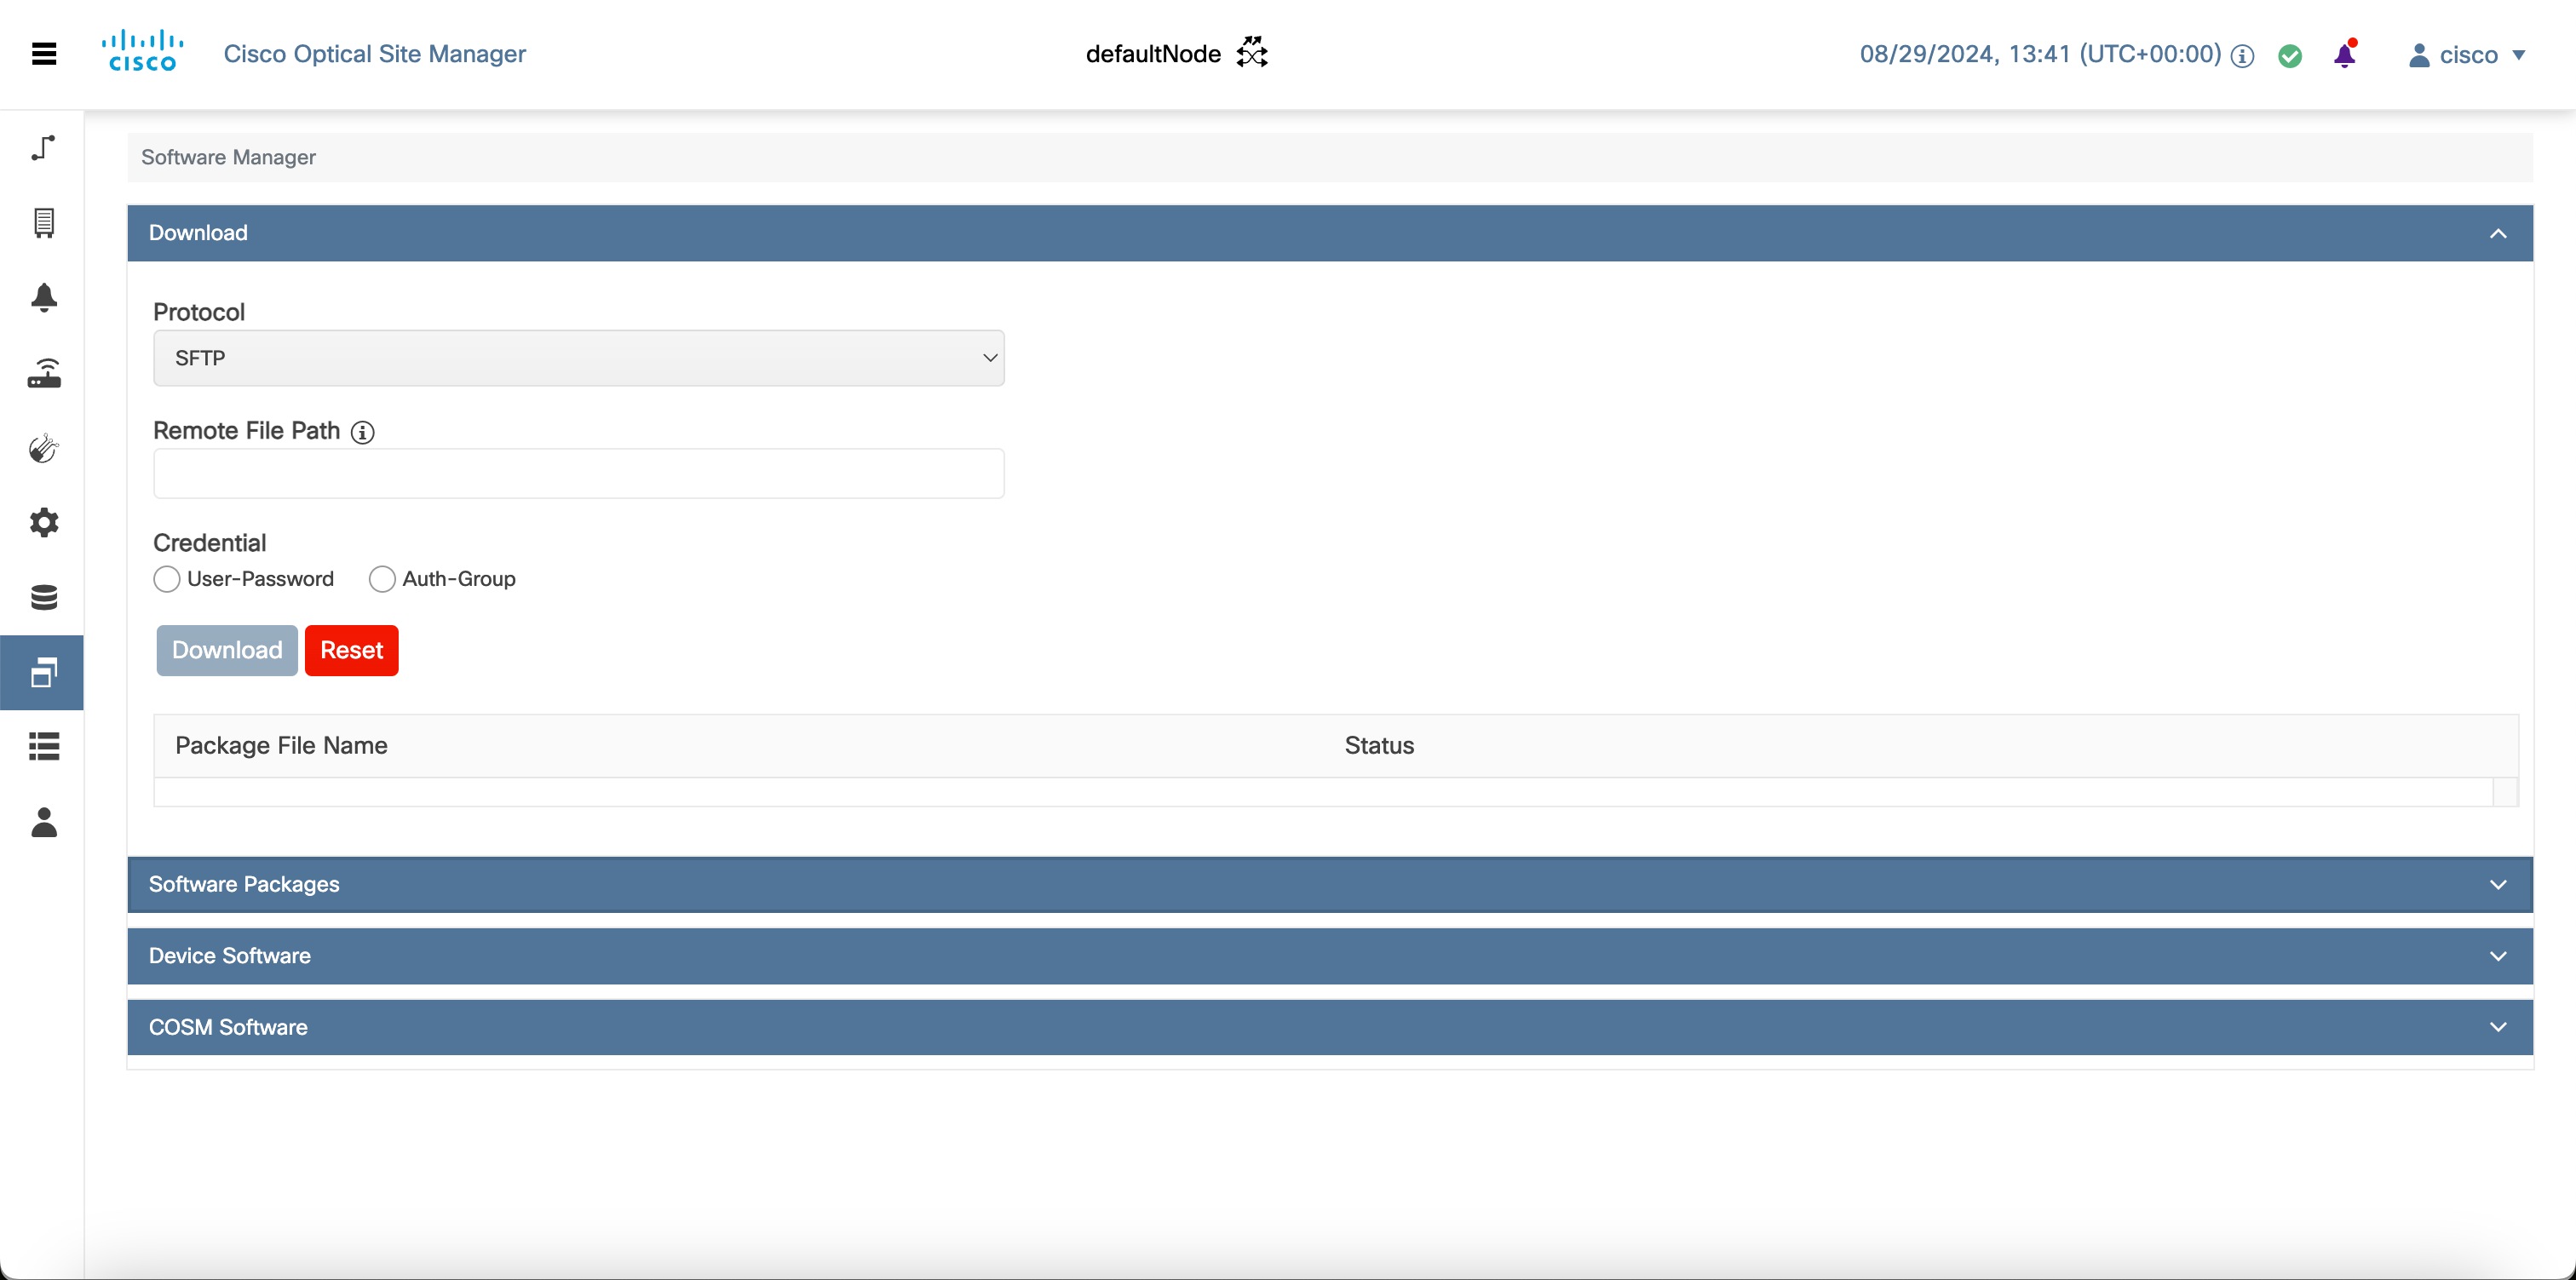Image resolution: width=2576 pixels, height=1280 pixels.
Task: Open settings via the gear icon
Action: [43, 522]
